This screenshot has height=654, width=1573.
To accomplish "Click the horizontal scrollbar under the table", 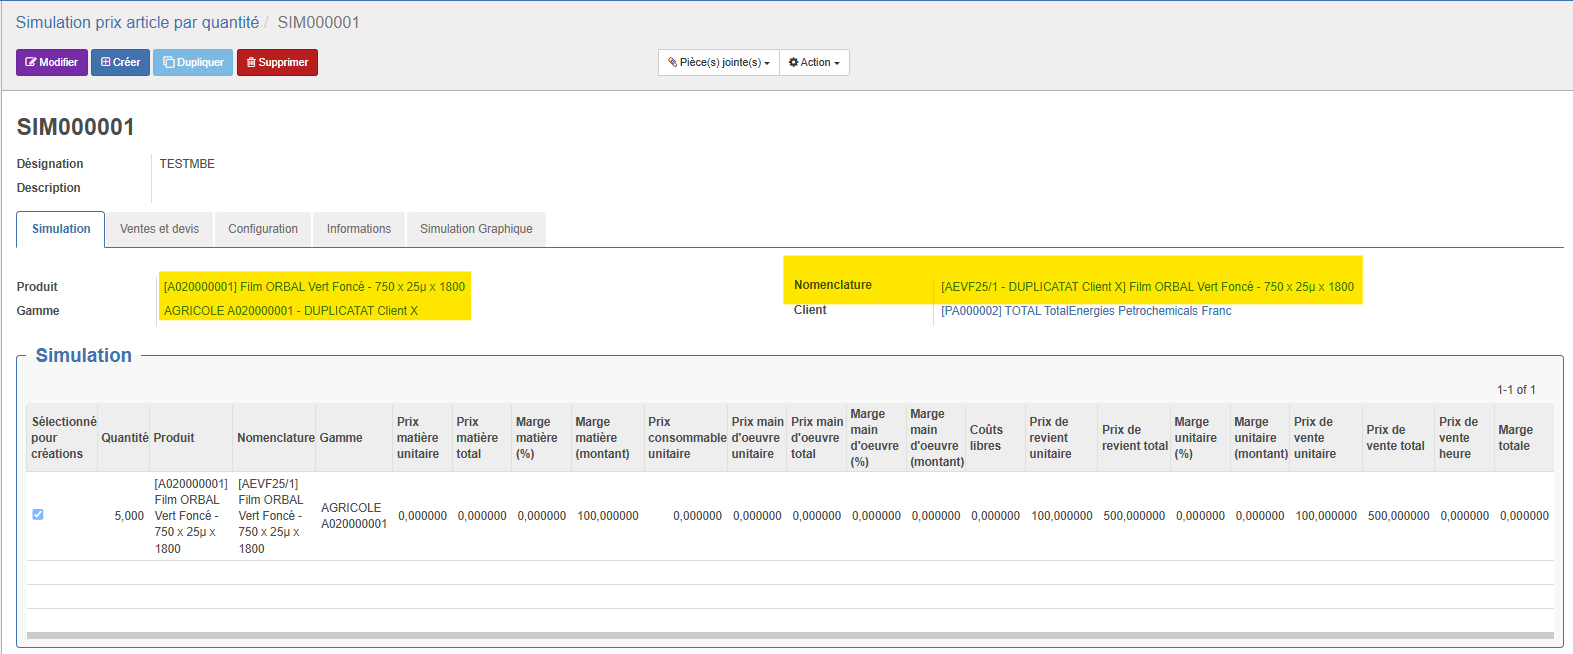I will [x=790, y=635].
